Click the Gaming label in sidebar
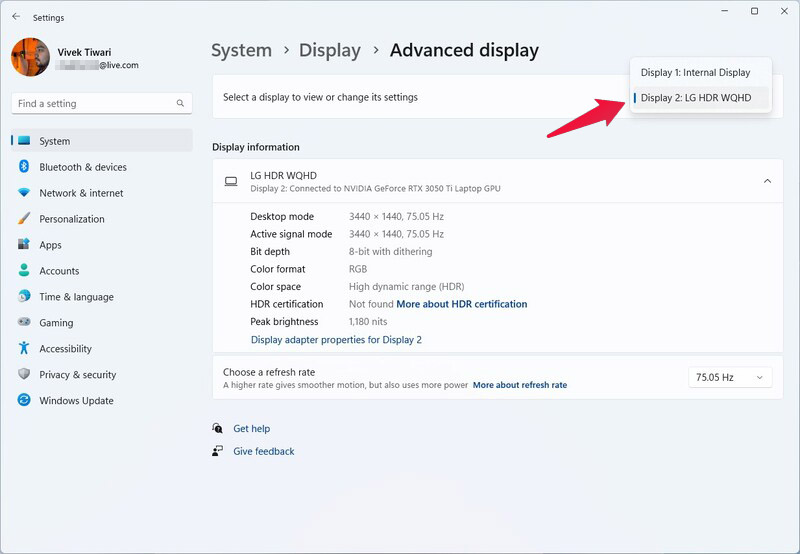 (56, 323)
